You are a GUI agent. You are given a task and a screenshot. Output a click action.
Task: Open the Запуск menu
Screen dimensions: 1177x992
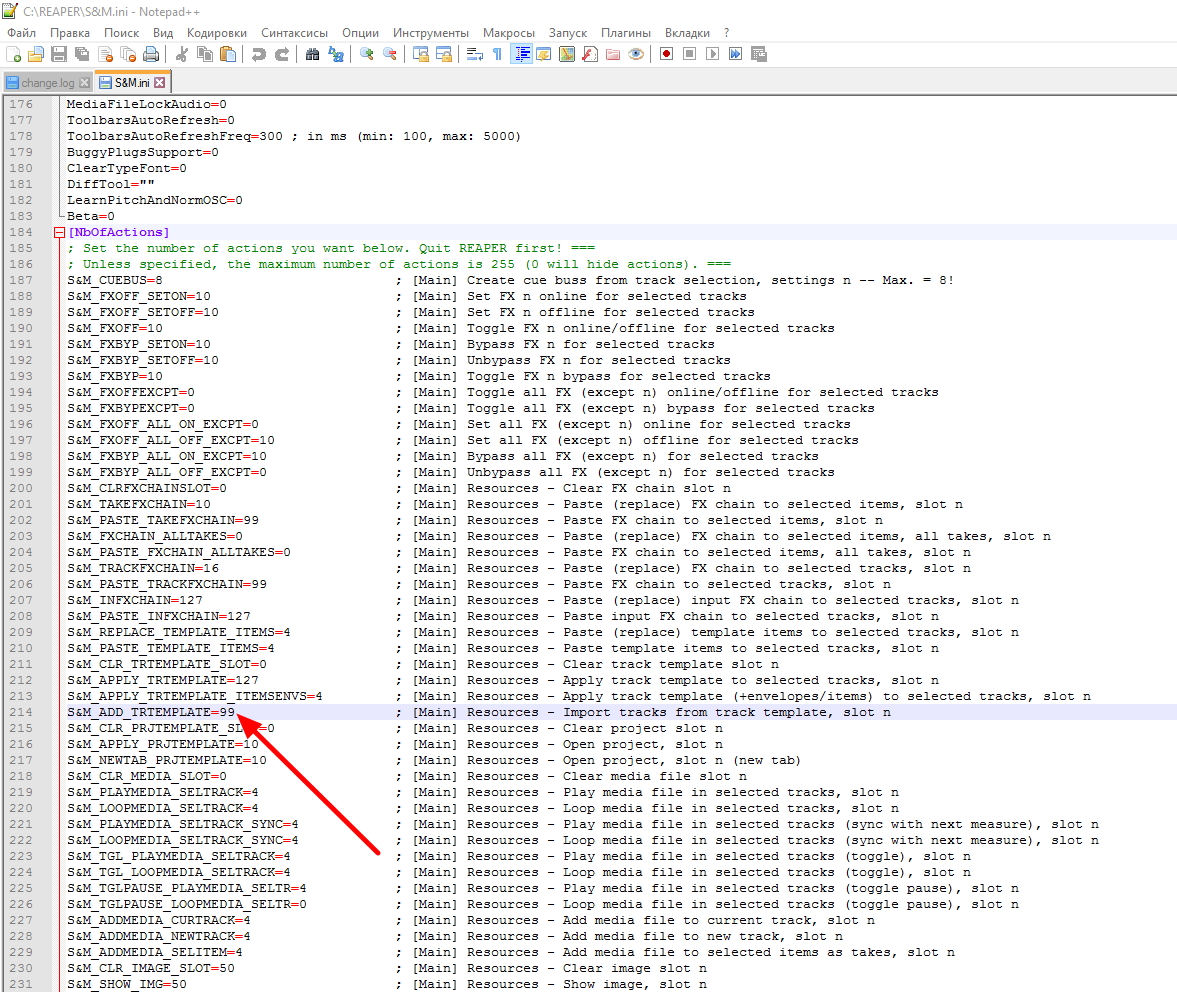[x=567, y=33]
